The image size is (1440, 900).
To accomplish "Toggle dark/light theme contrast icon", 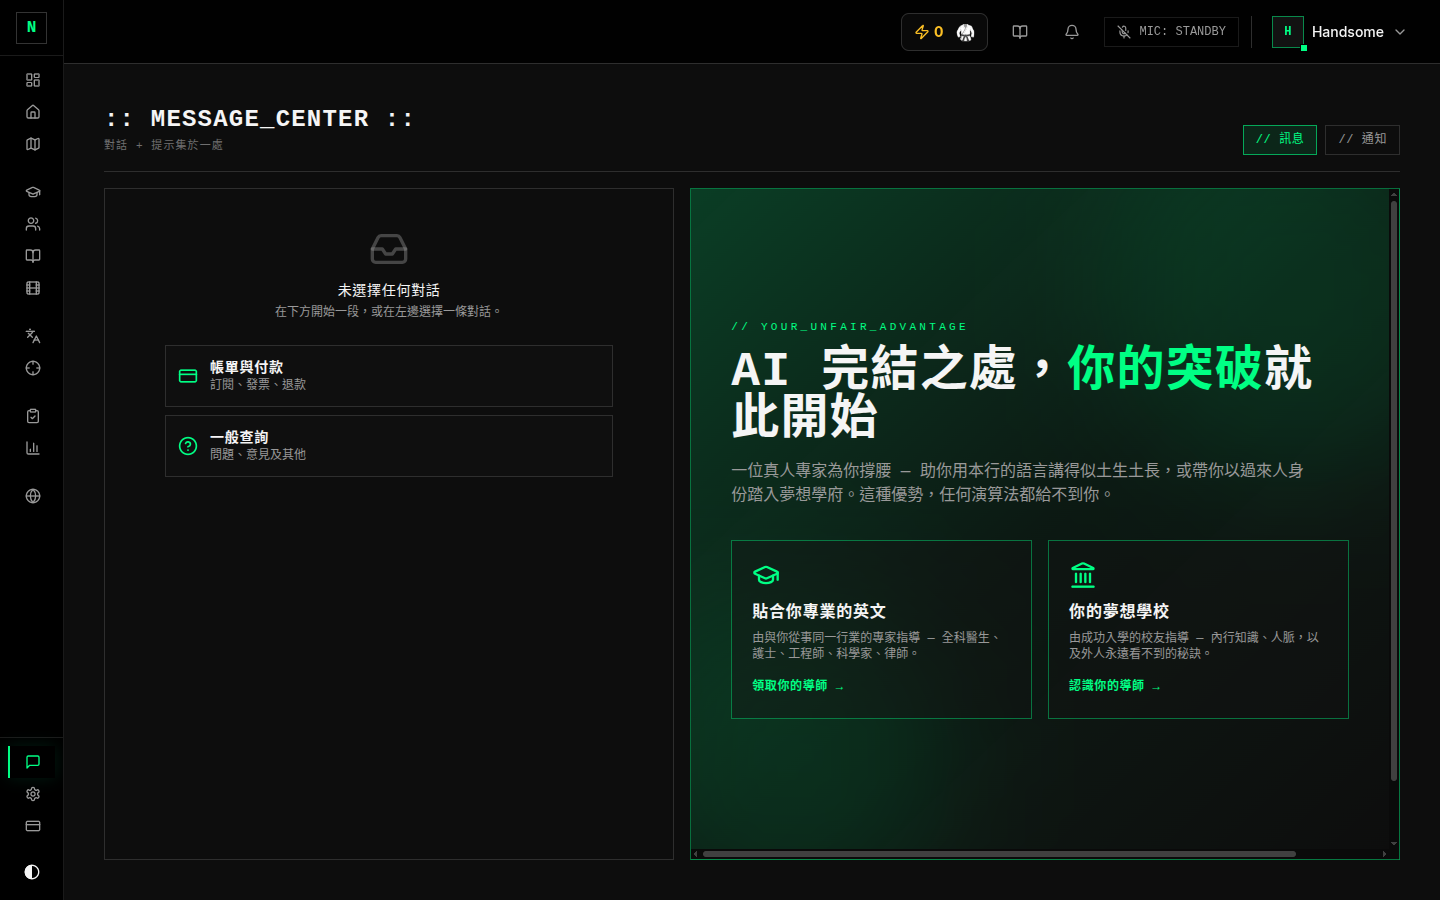I will click(32, 872).
